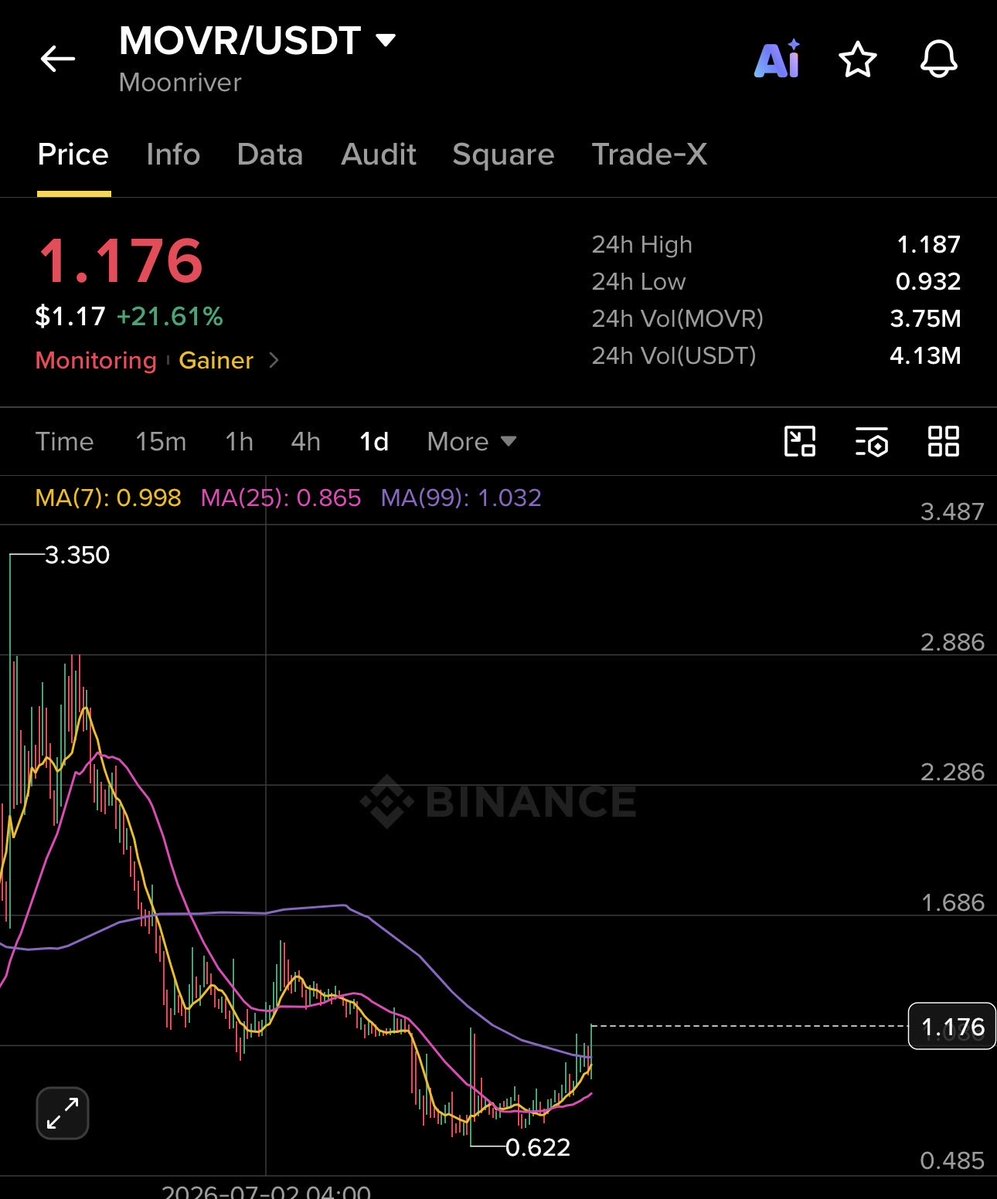Image resolution: width=997 pixels, height=1199 pixels.
Task: Expand chart to fullscreen
Action: point(63,1113)
